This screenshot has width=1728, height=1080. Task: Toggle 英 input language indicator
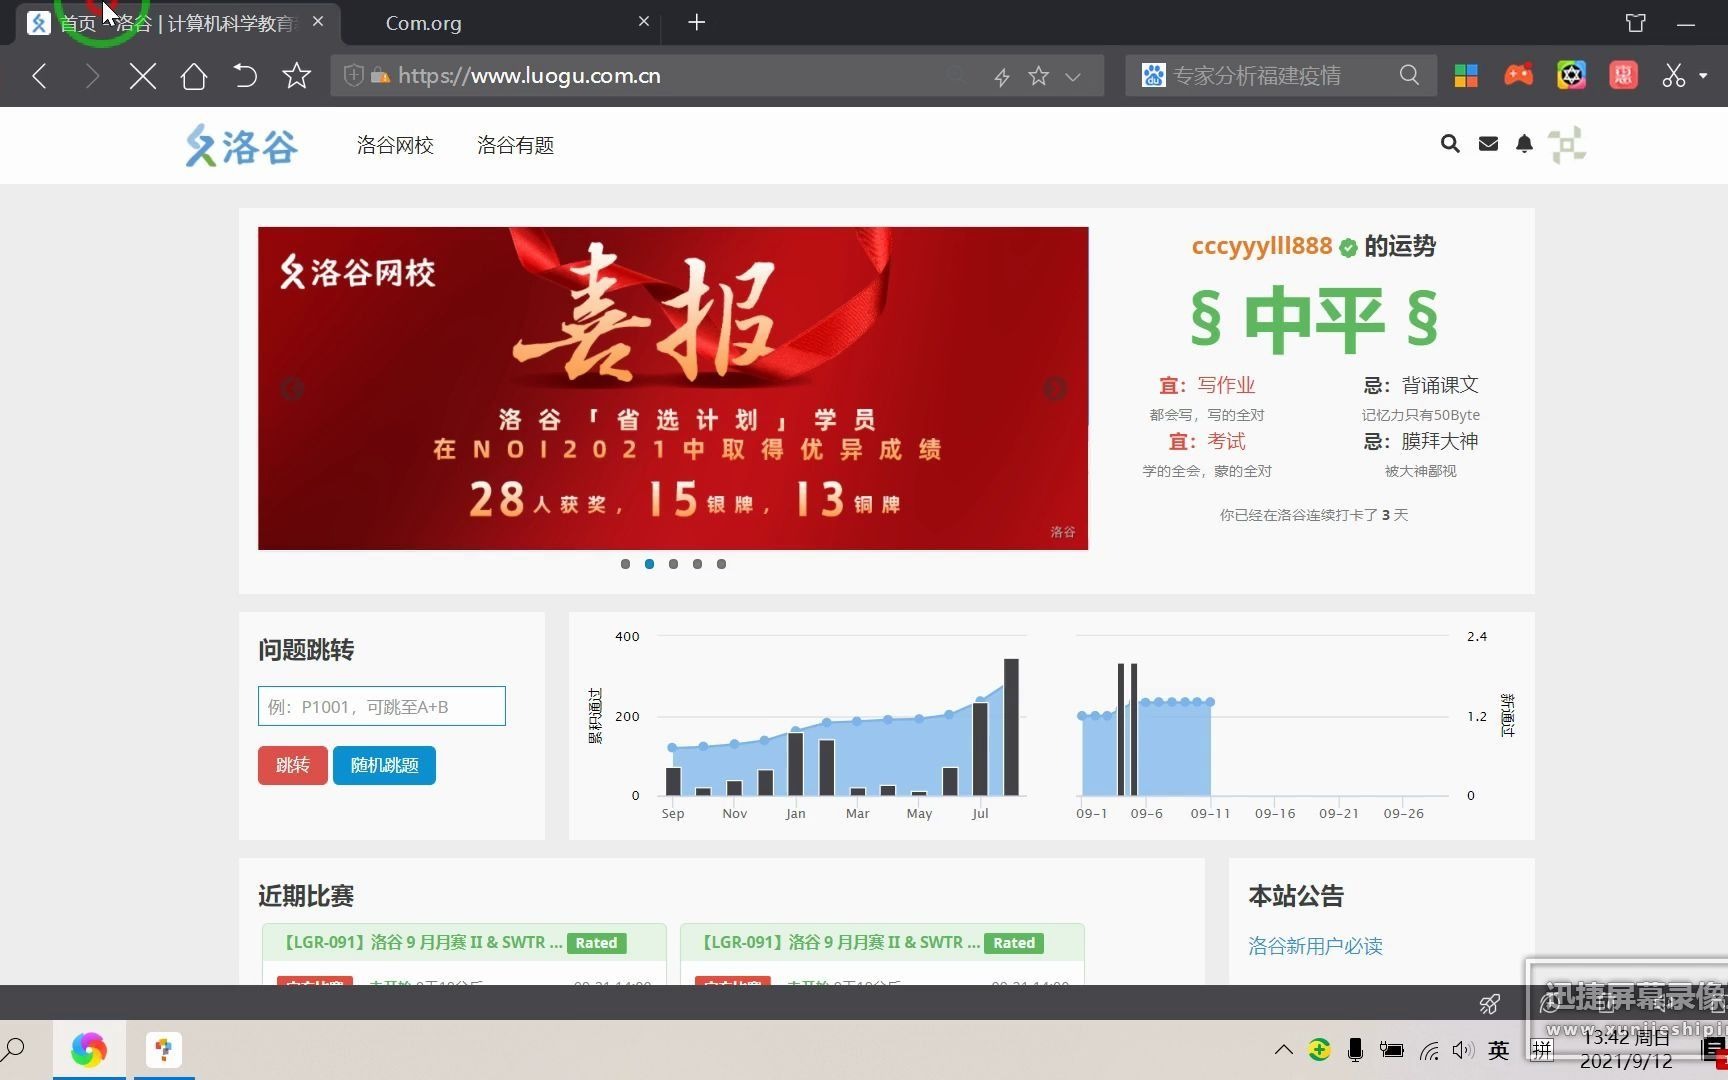(1498, 1050)
